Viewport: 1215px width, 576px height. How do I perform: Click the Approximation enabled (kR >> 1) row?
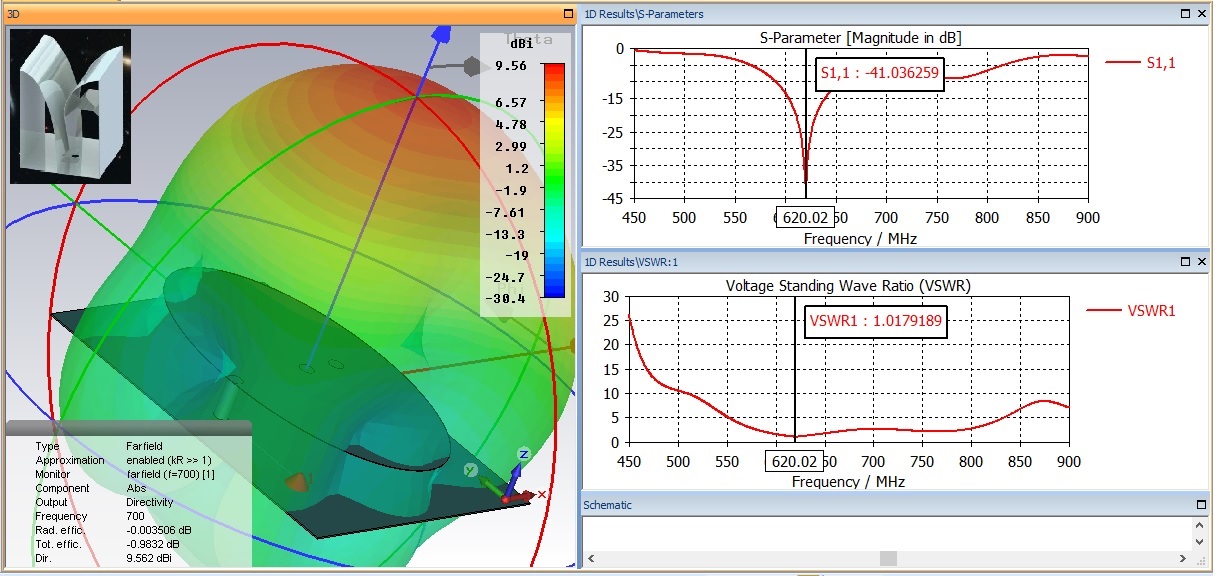click(x=123, y=460)
